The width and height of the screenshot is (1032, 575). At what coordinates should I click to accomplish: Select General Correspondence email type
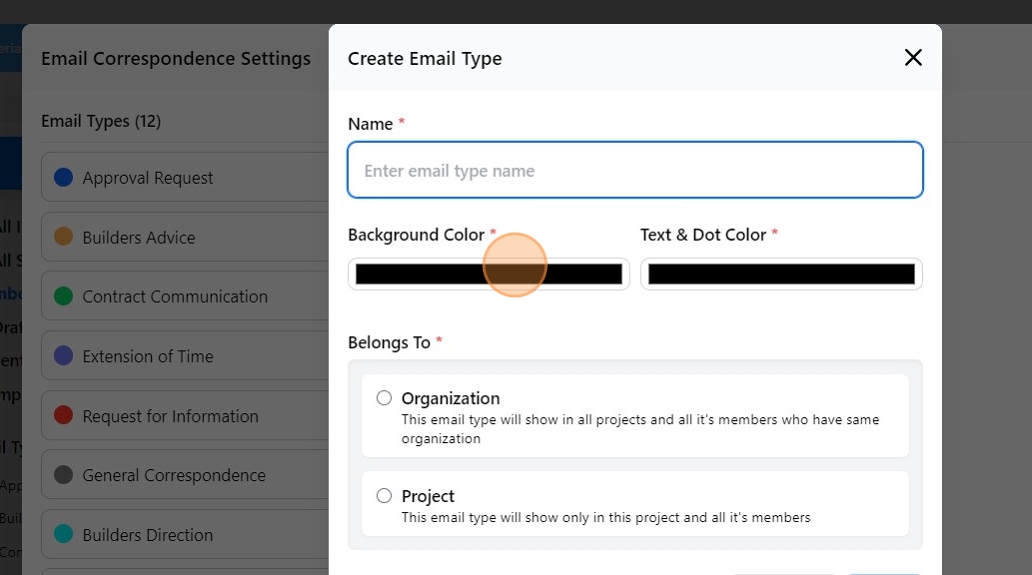174,476
